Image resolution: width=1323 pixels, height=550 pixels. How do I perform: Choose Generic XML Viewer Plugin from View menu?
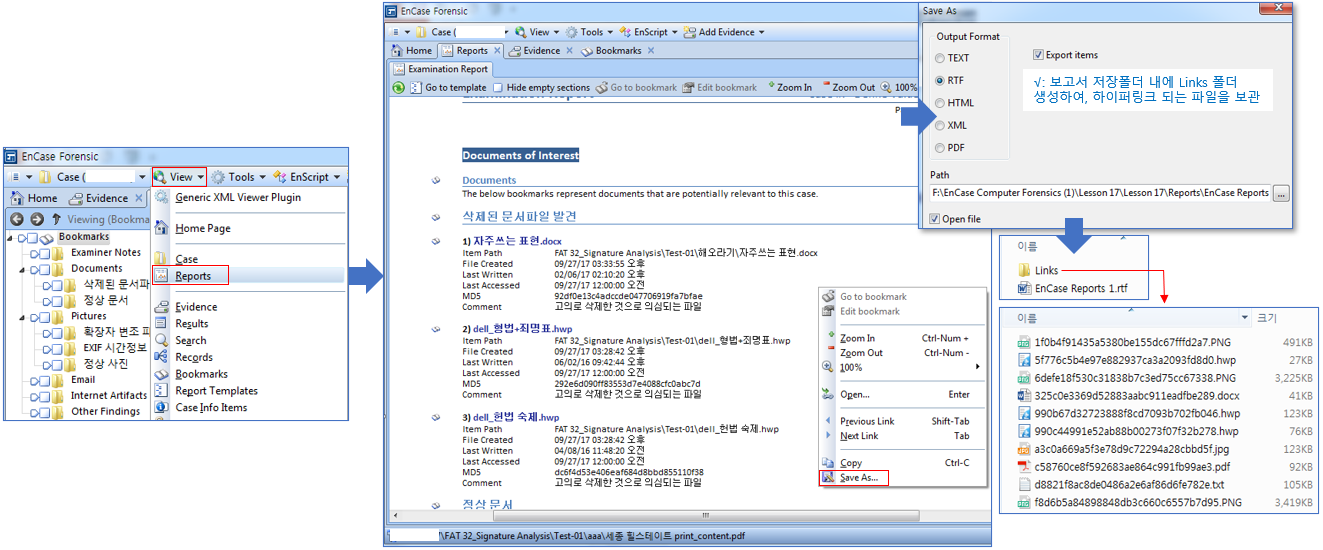tap(238, 197)
